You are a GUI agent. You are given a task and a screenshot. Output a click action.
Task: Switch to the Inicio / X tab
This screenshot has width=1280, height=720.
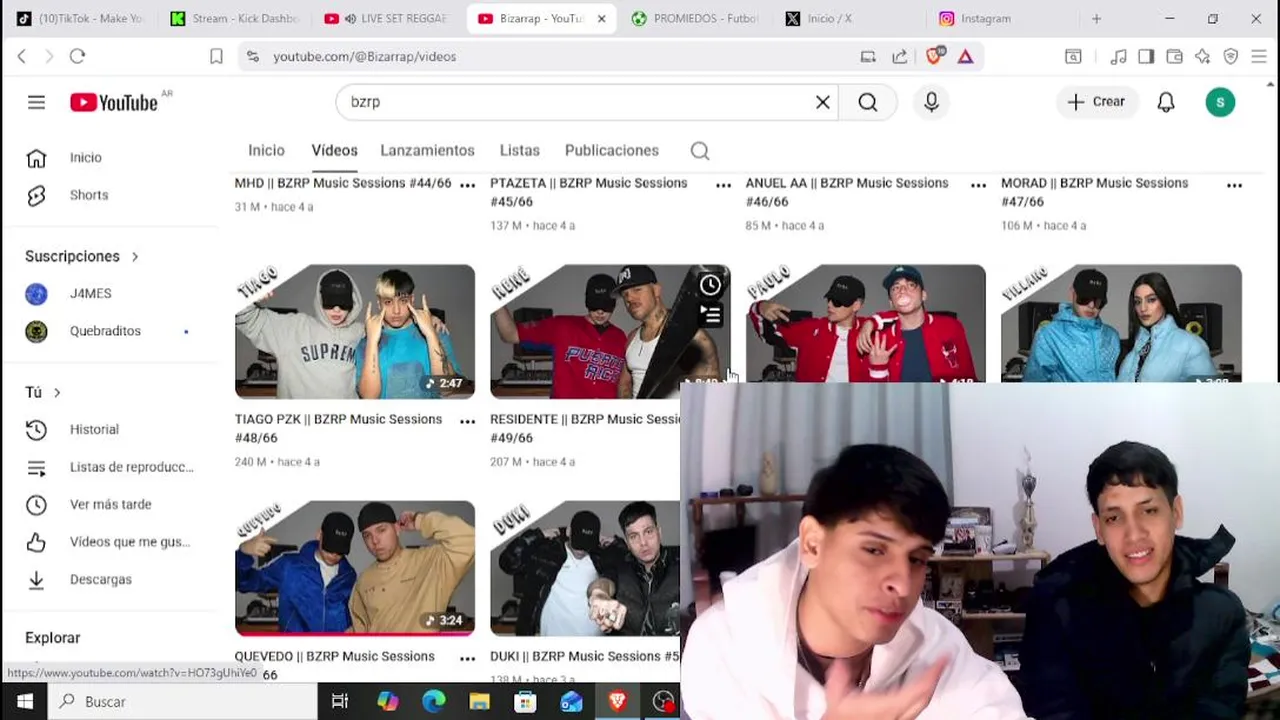848,18
